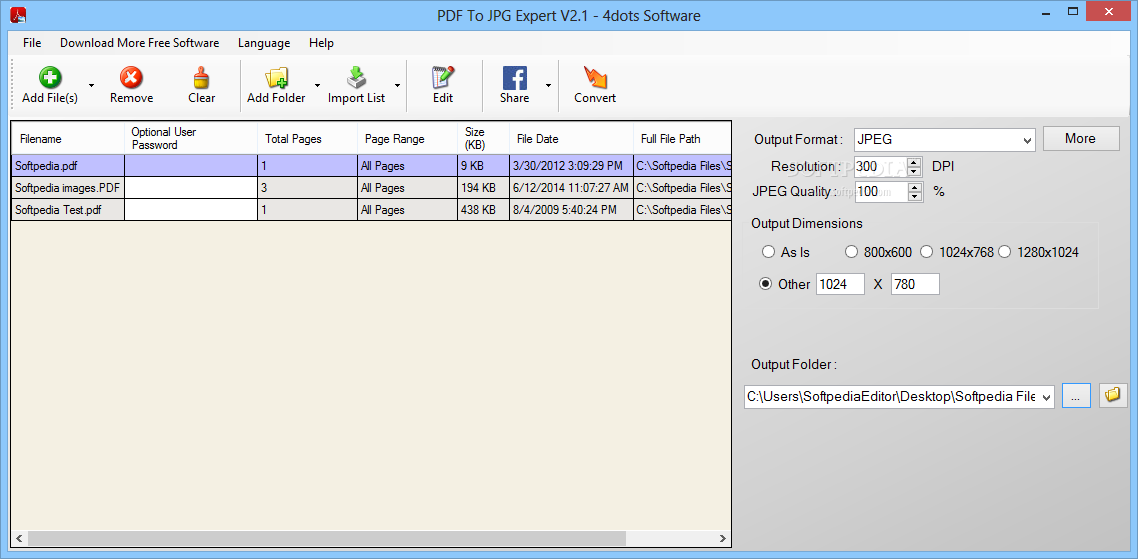The height and width of the screenshot is (559, 1138).
Task: Open output folder with the yellow folder icon
Action: tap(1113, 396)
